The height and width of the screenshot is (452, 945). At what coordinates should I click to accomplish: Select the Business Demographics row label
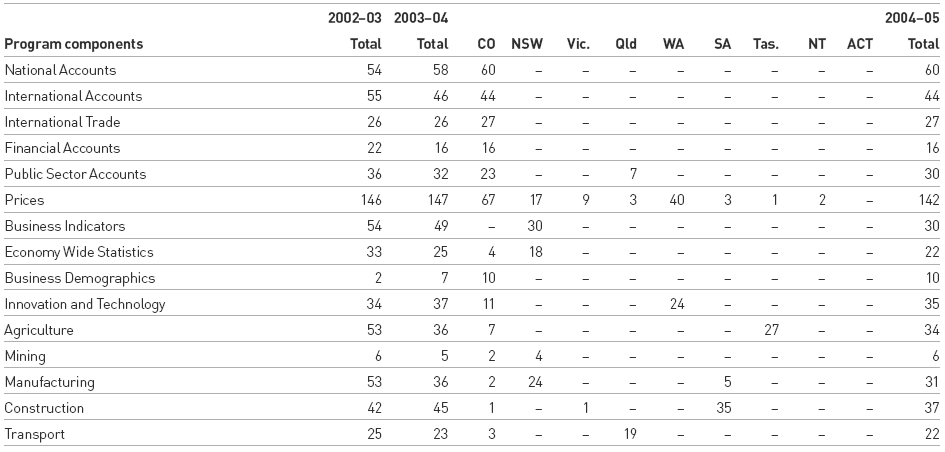pos(79,278)
